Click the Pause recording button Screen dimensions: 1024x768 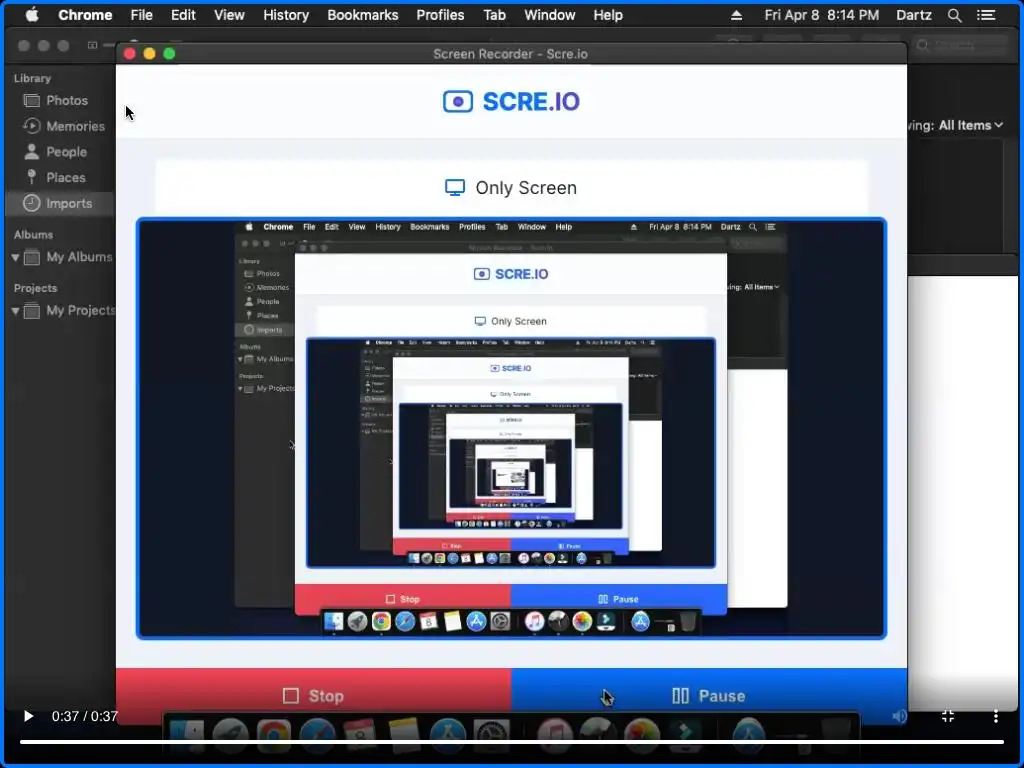point(709,696)
